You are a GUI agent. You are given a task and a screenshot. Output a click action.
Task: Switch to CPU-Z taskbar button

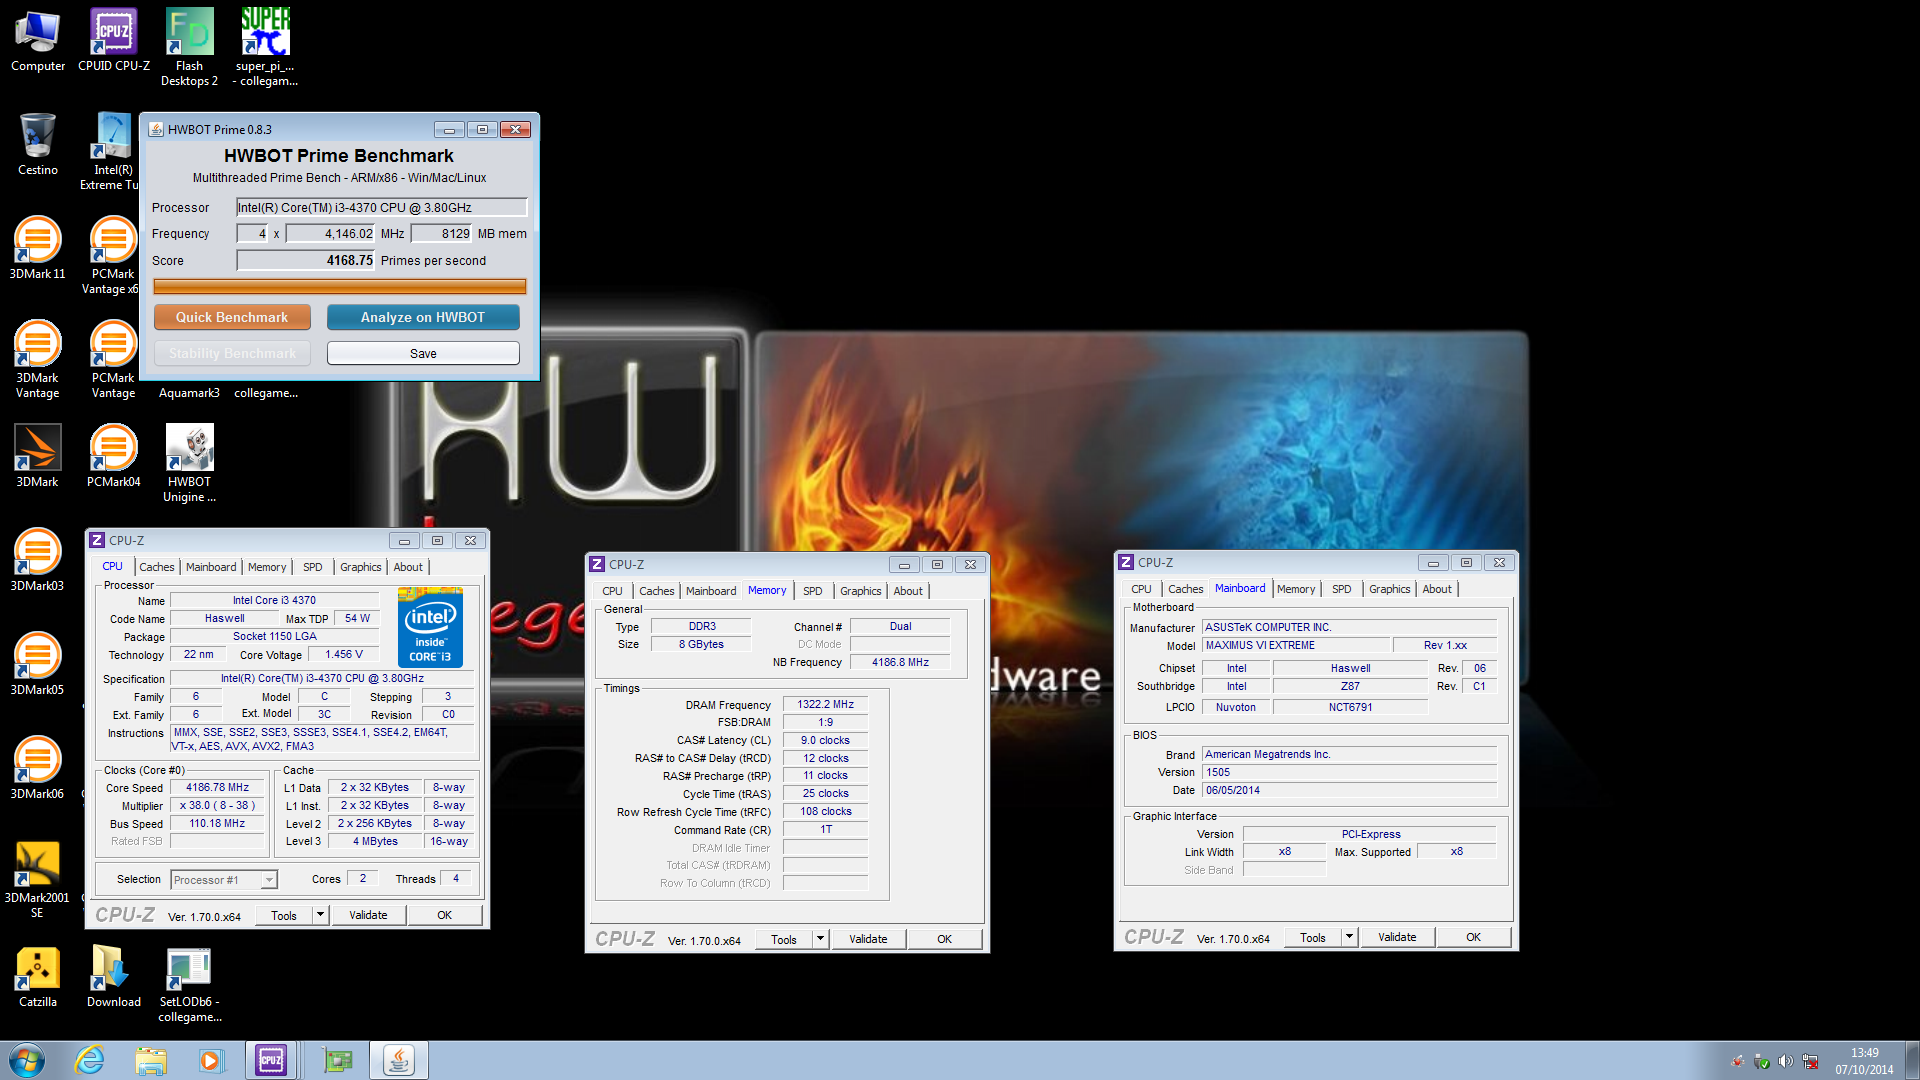(x=271, y=1060)
